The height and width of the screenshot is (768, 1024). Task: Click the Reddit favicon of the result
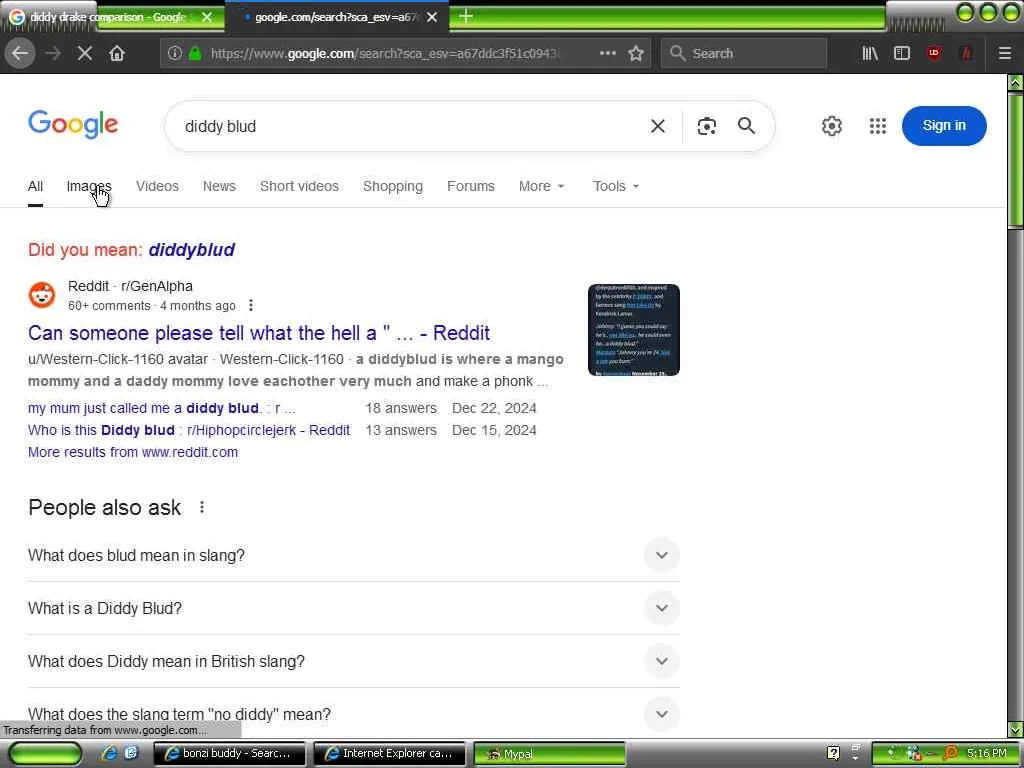tap(42, 295)
